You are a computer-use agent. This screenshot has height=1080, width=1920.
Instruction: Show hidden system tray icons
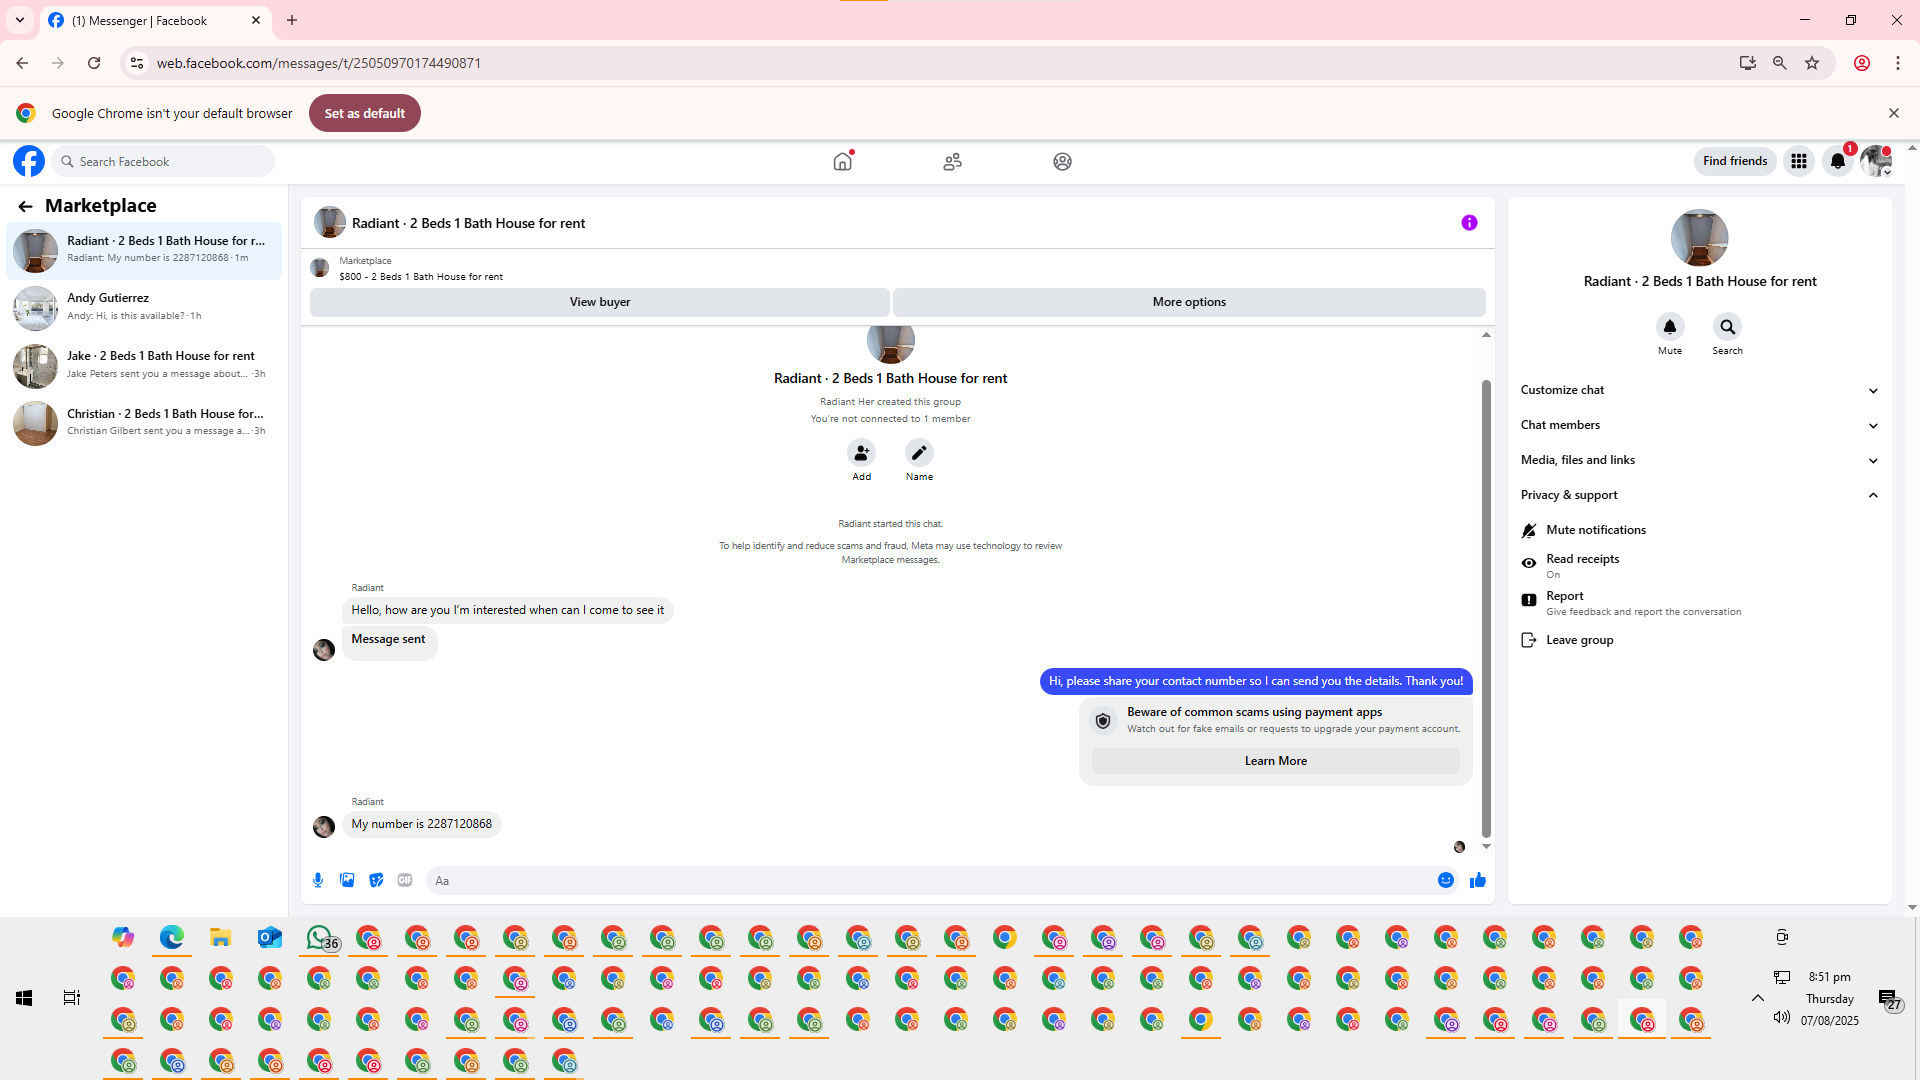(1757, 998)
